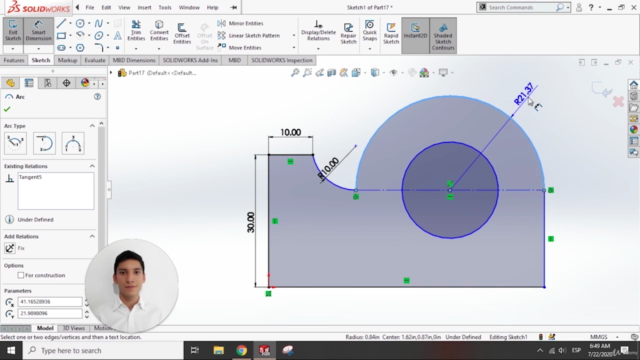Select Tangent5 in Existing Relations
Screen dimensions: 640x360
point(30,177)
